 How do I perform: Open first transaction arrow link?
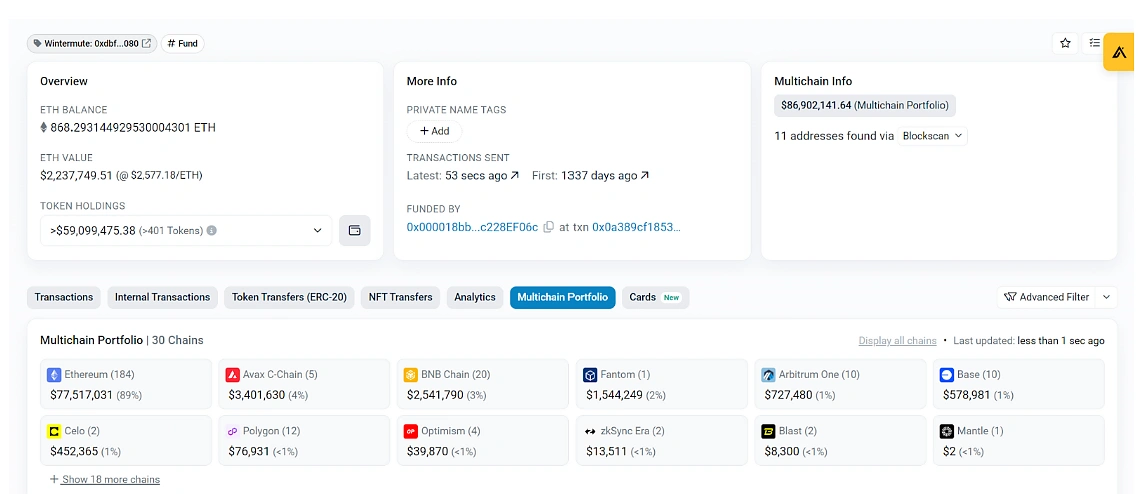point(644,176)
